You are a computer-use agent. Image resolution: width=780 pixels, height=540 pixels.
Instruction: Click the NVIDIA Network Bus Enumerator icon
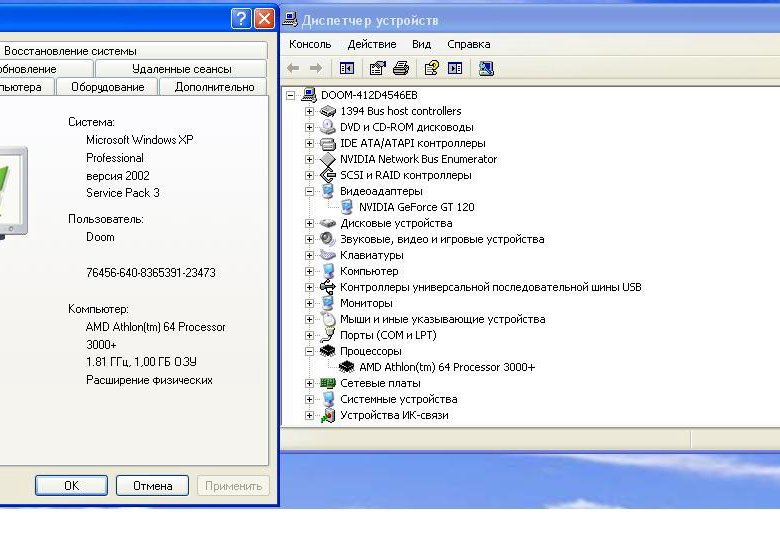pyautogui.click(x=328, y=159)
